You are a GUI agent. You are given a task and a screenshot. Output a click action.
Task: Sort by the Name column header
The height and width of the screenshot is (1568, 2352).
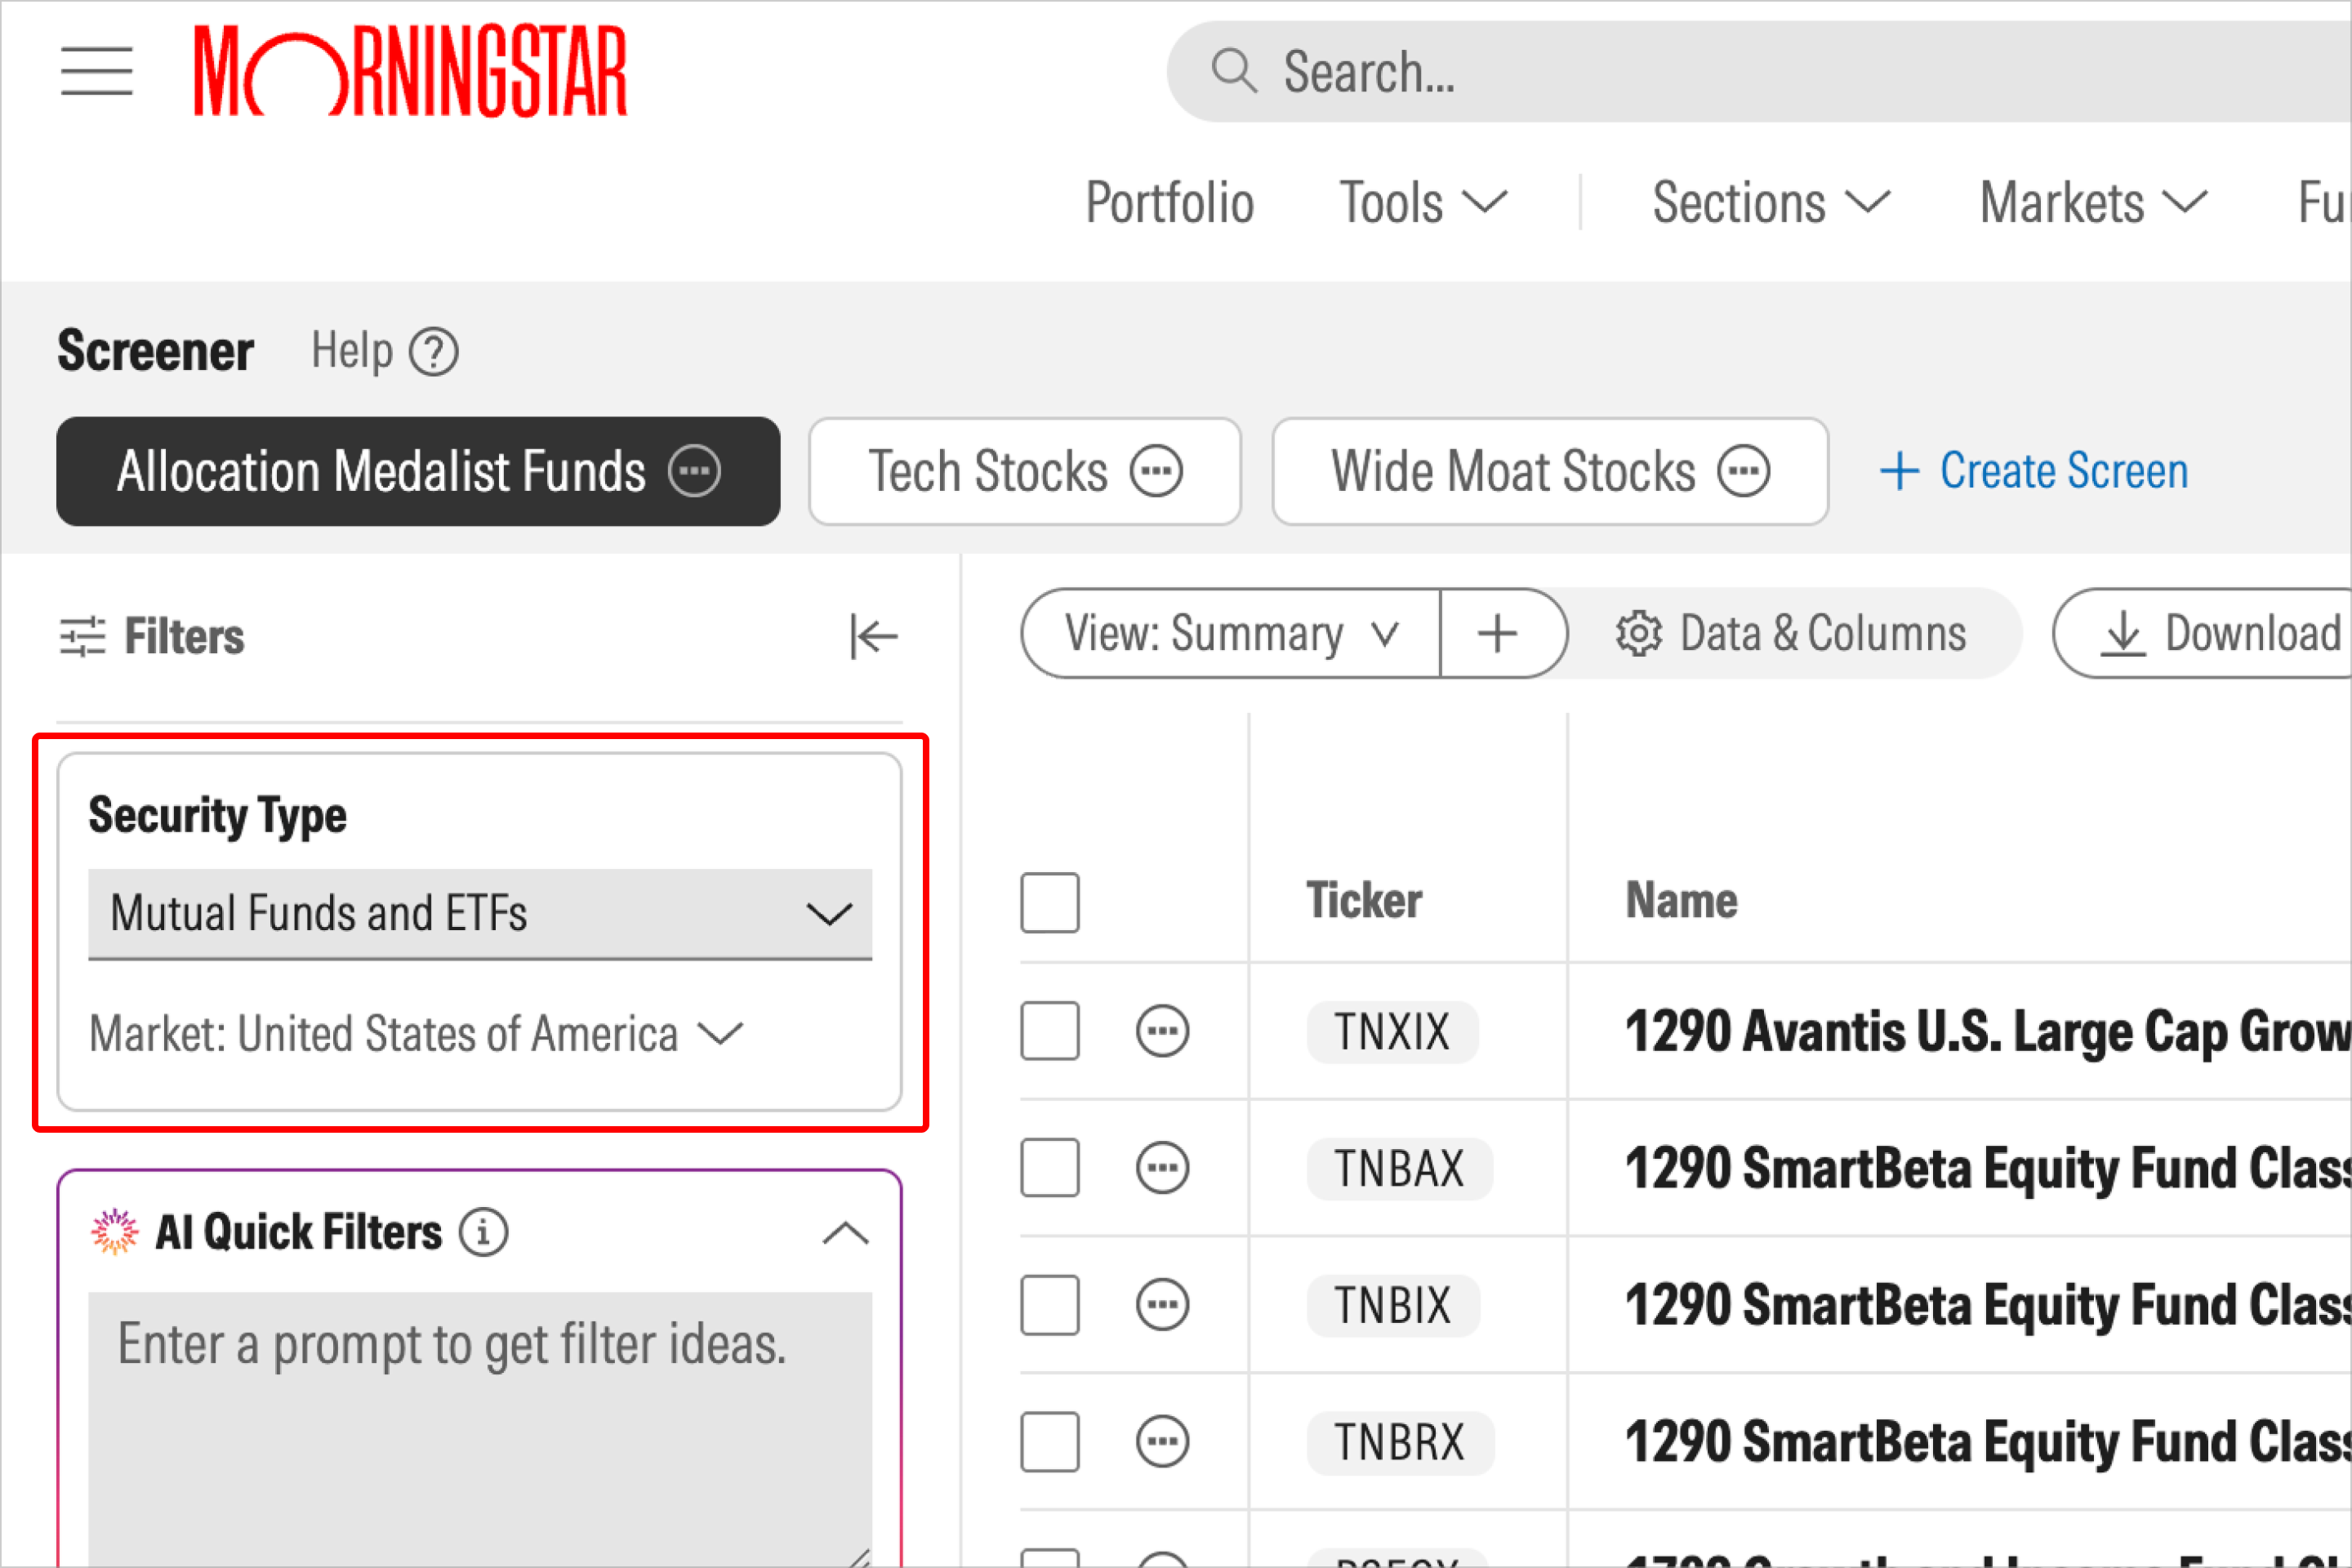(1681, 900)
